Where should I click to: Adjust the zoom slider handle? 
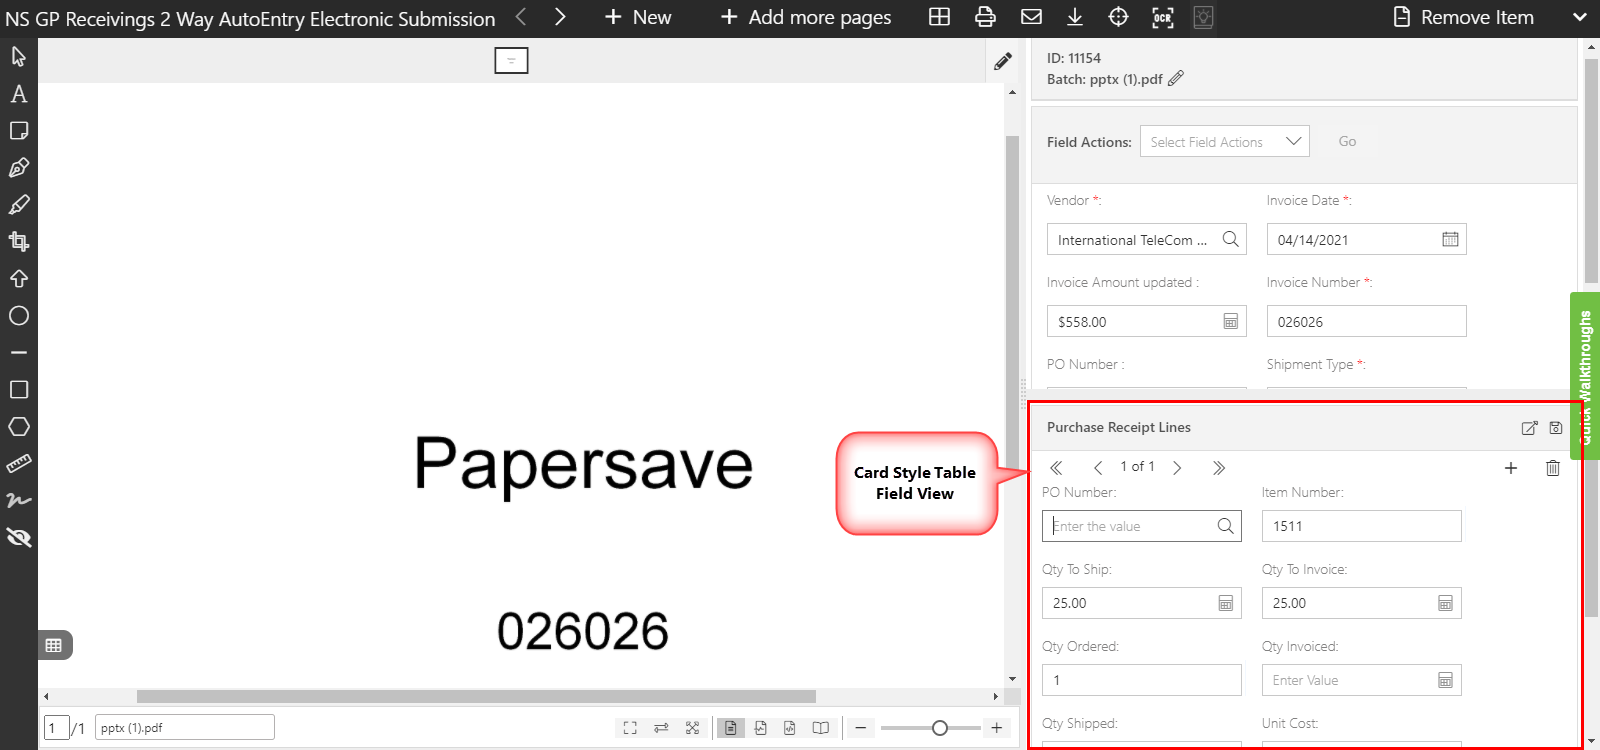pos(939,728)
